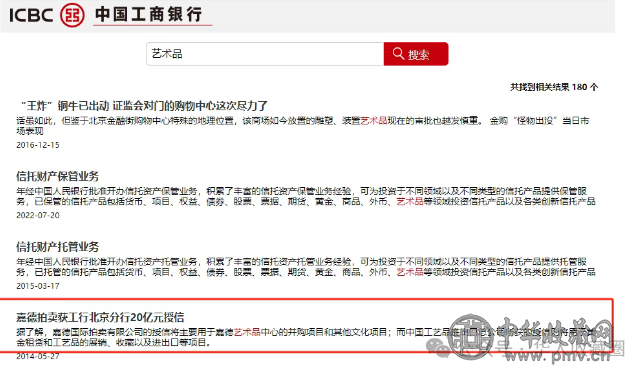Screen dimensions: 625x372
Task: Click snippet text beginning 话虽如此
Action: 303,126
